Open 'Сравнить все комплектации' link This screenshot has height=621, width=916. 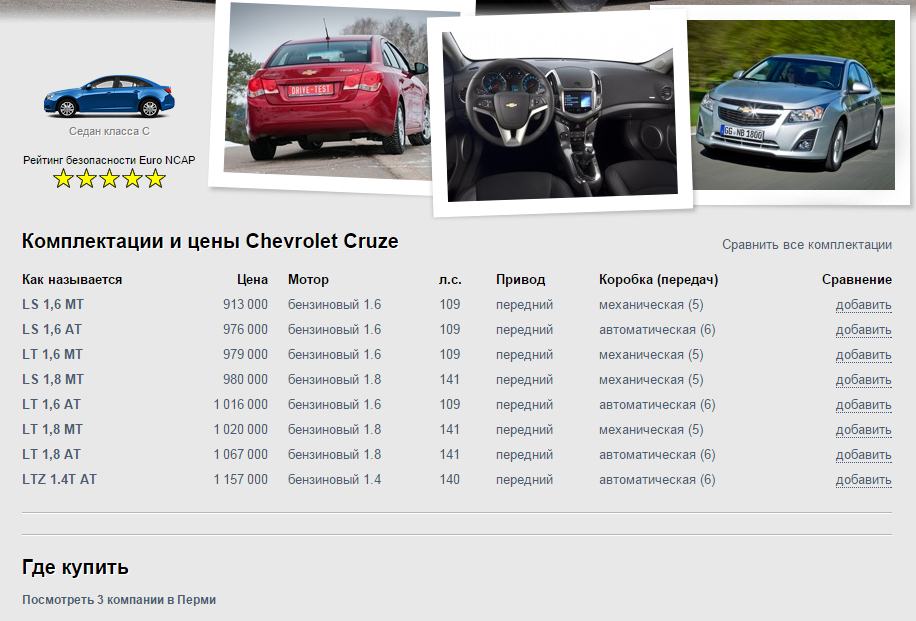click(807, 245)
